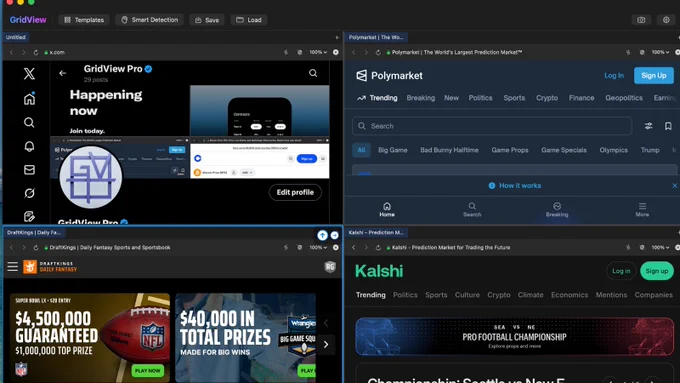Select Game Specials filter chip
Screen dimensions: 680x383
point(564,150)
